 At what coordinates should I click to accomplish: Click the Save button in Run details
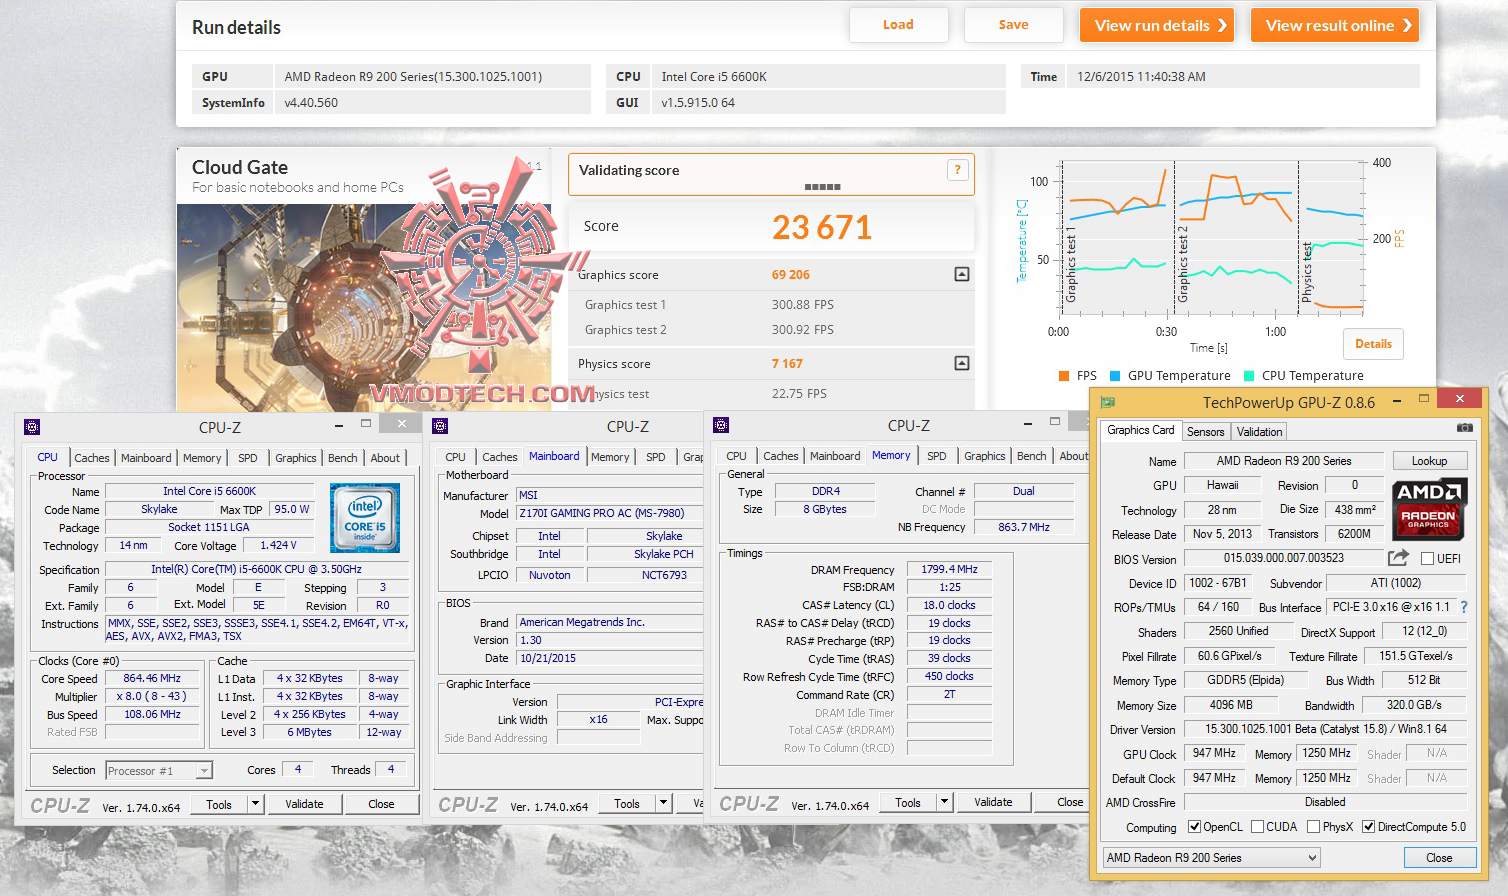point(1013,25)
